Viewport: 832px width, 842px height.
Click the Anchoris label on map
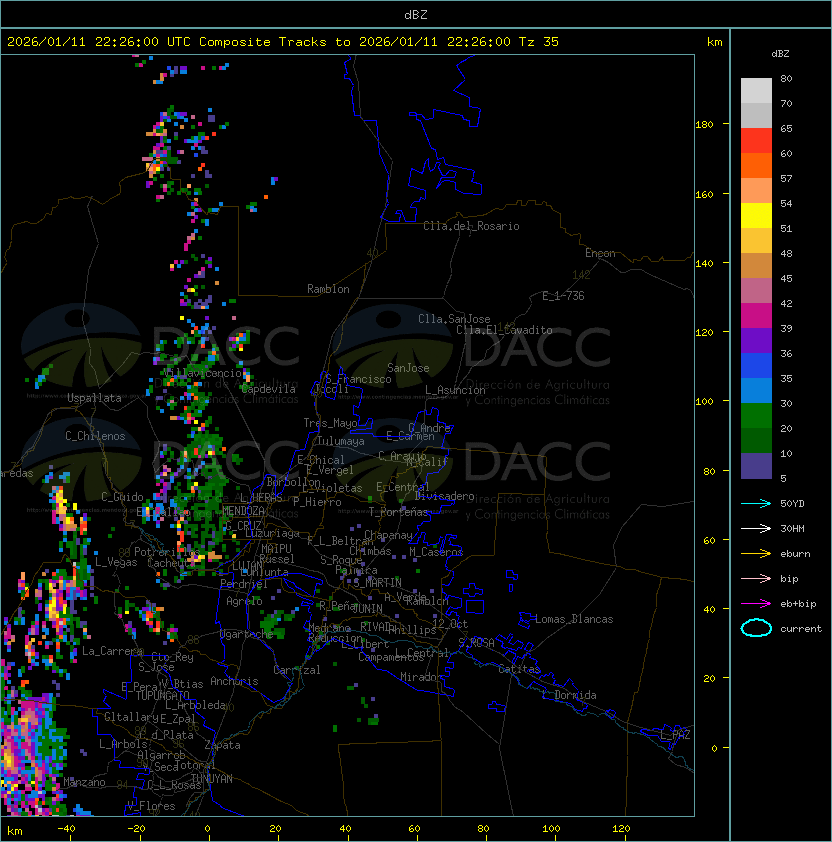pyautogui.click(x=234, y=681)
